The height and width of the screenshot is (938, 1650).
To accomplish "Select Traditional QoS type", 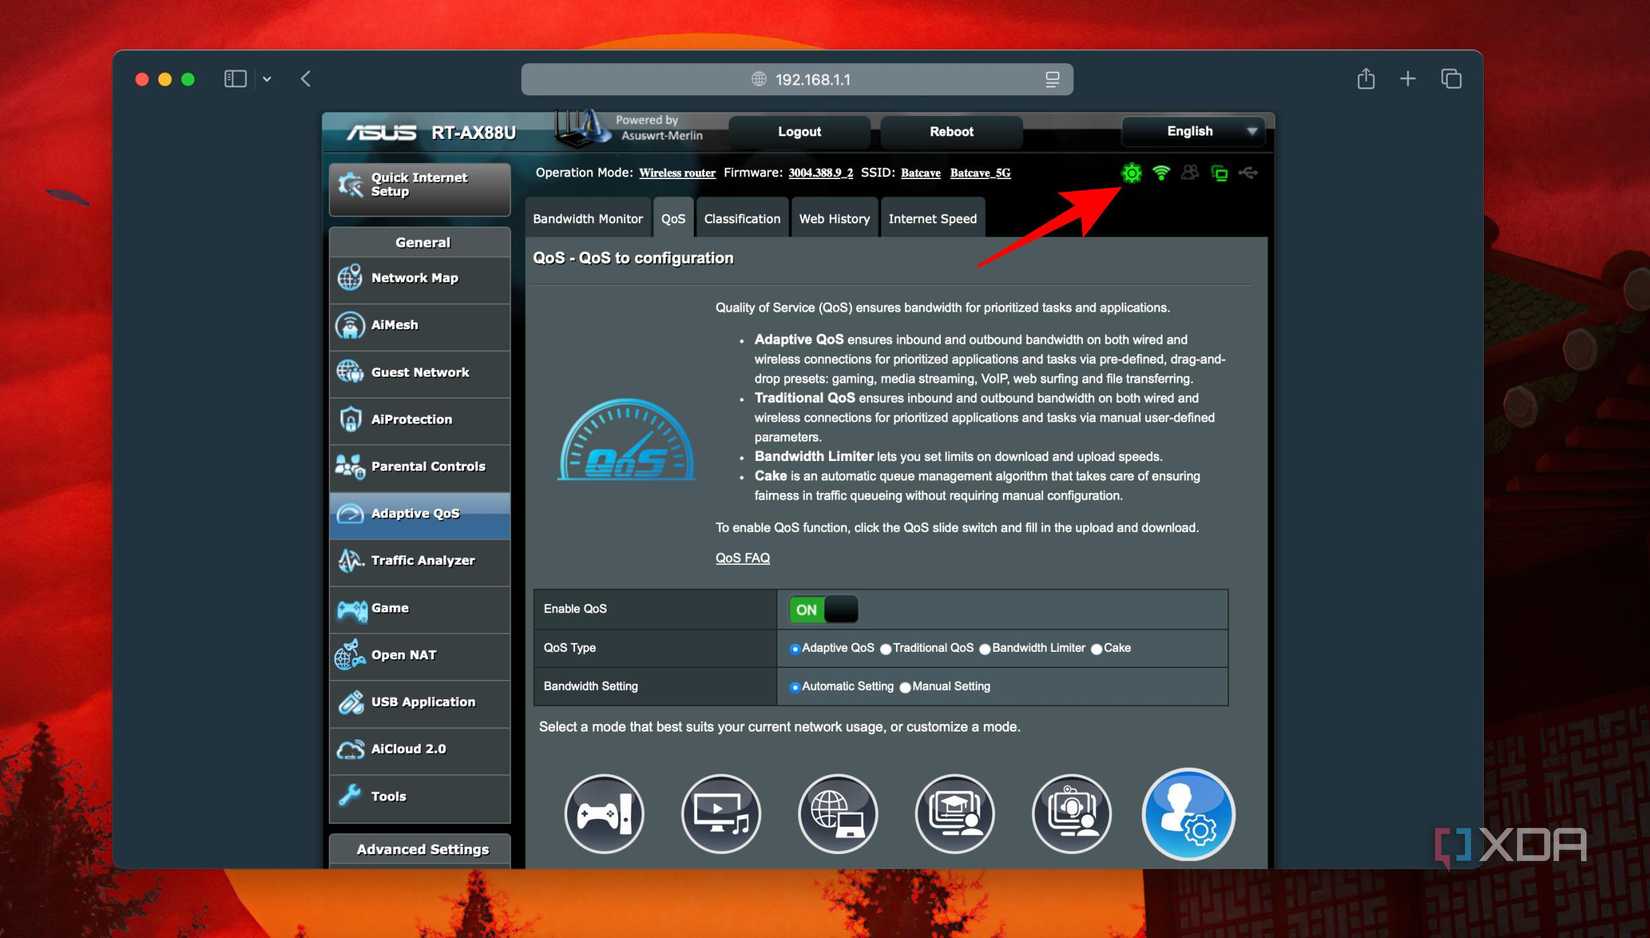I will click(x=886, y=648).
